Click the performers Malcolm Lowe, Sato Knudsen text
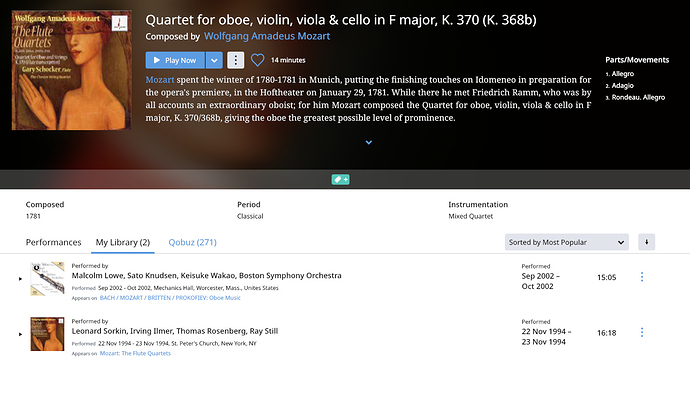 pyautogui.click(x=206, y=275)
